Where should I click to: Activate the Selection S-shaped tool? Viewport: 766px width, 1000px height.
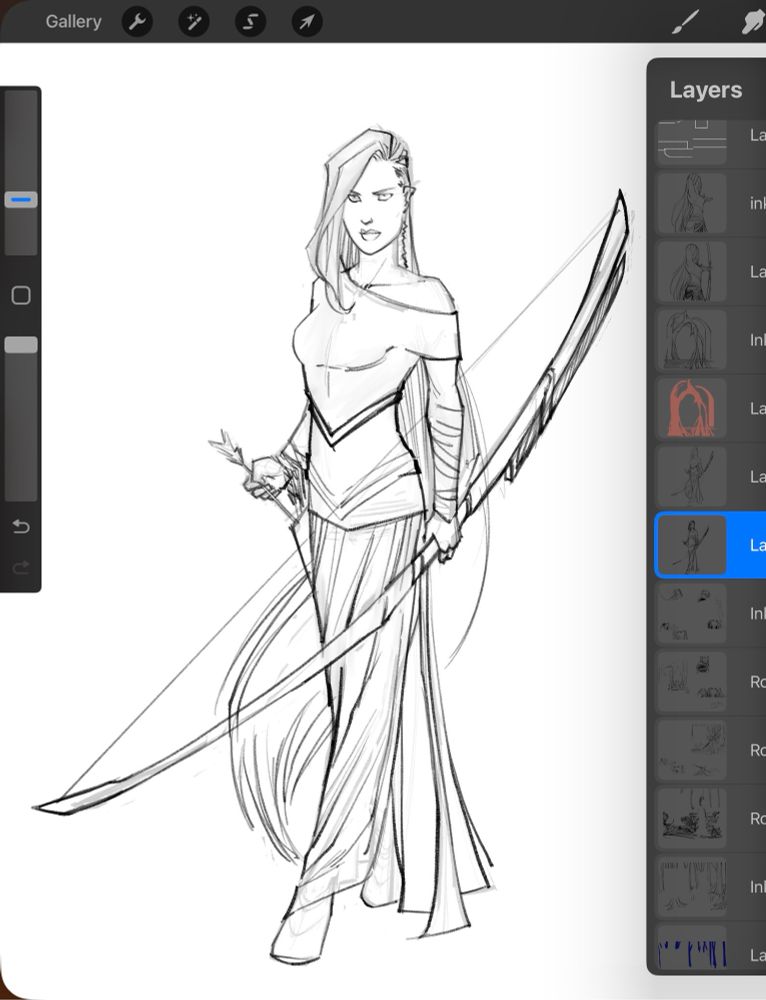click(250, 22)
